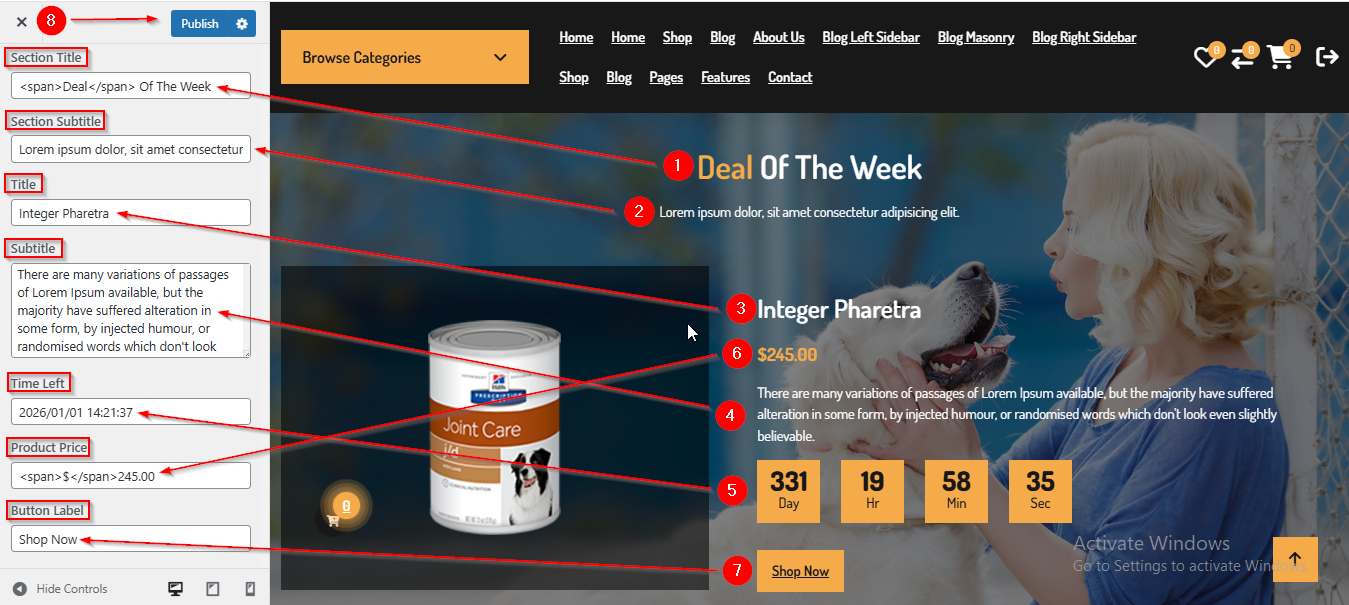Collapse the panel via Hide Controls
Viewport: 1349px width, 605px height.
60,589
